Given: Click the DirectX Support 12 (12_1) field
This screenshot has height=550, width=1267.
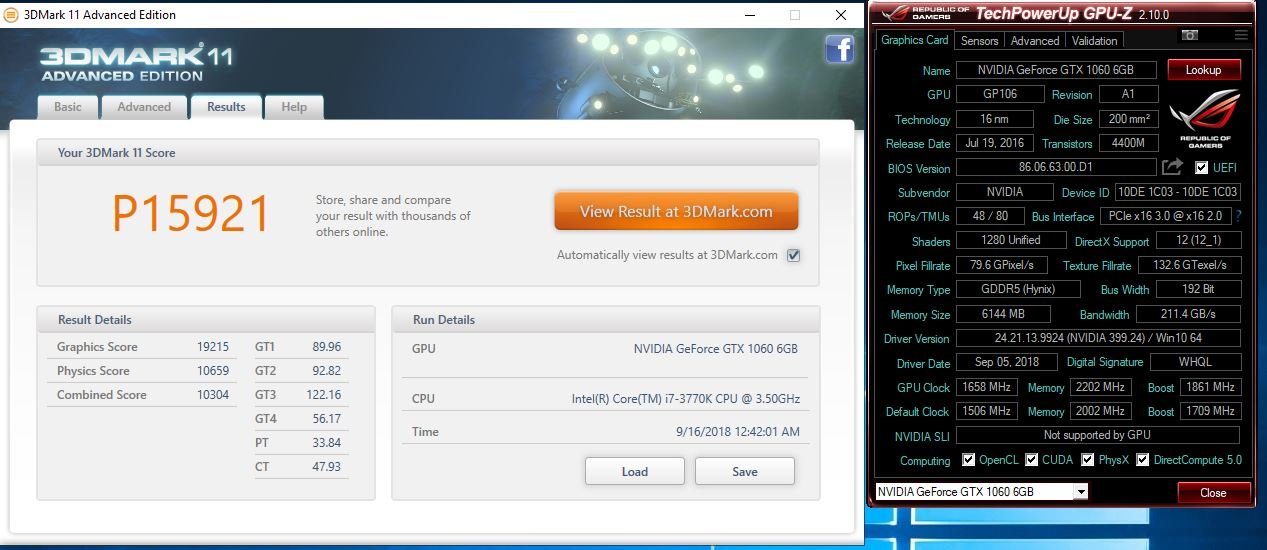Looking at the screenshot, I should point(1198,240).
